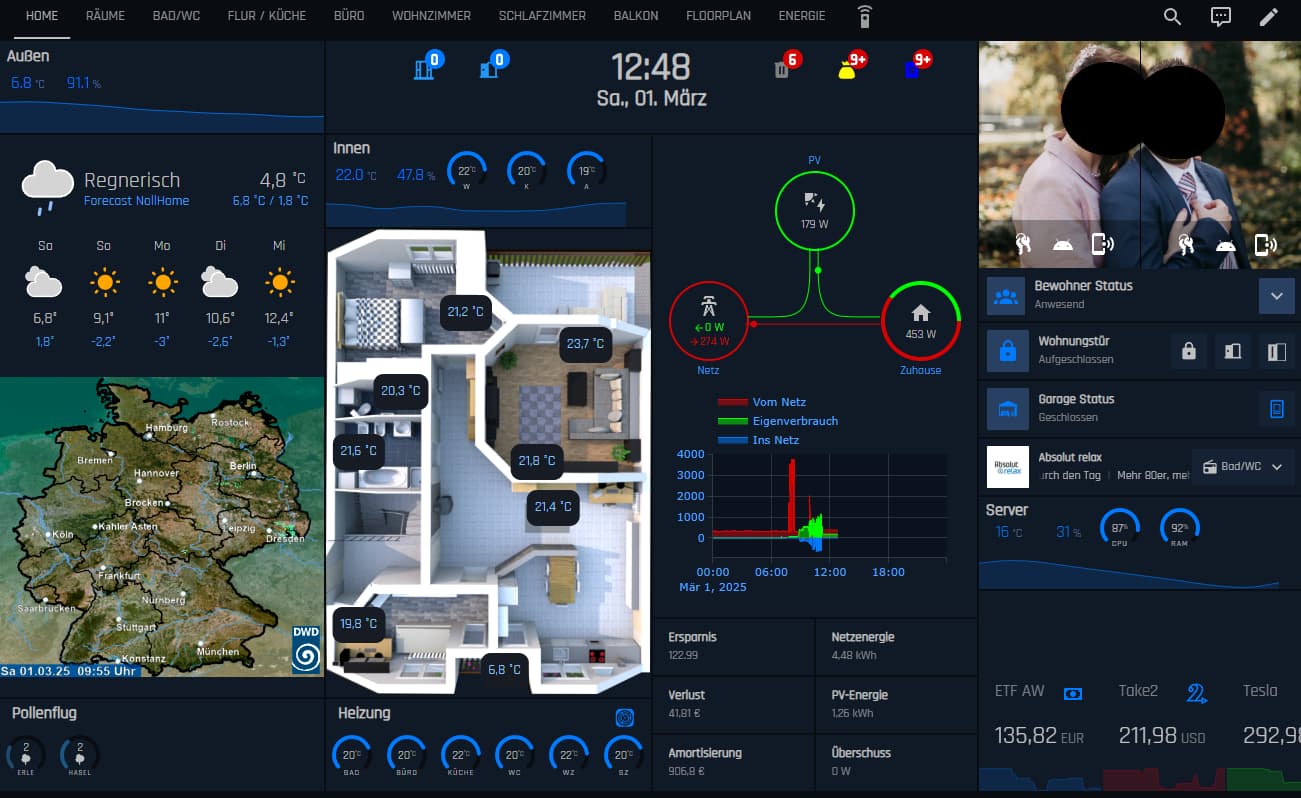
Task: Click the pencil edit dashboard icon
Action: [1269, 17]
